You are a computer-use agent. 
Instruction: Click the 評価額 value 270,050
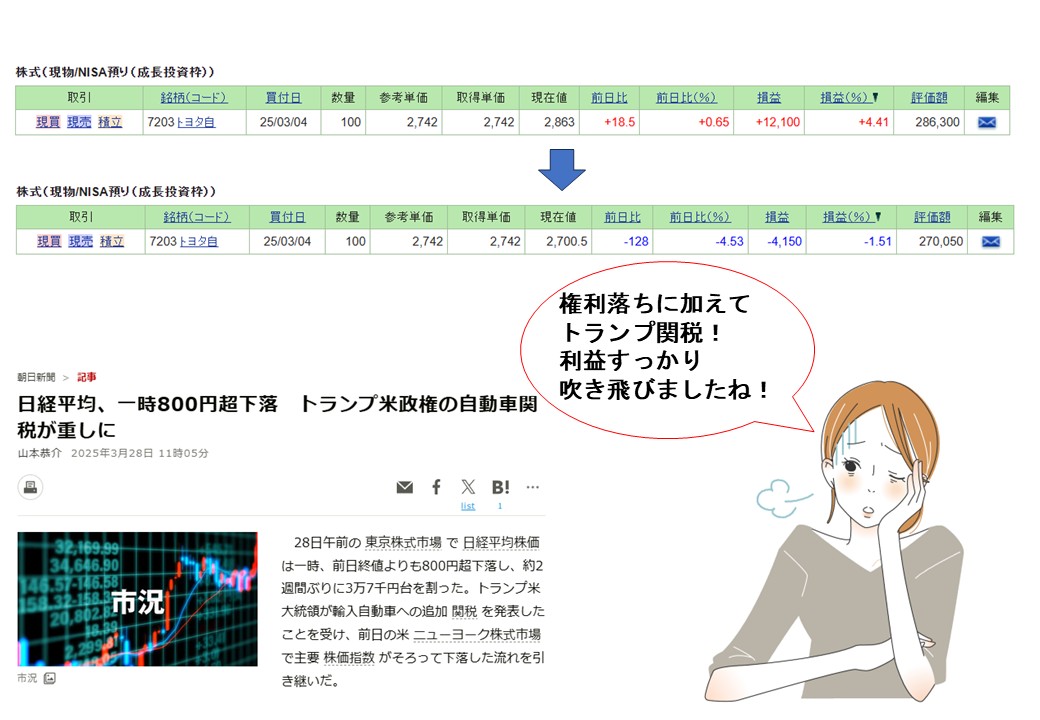[941, 241]
